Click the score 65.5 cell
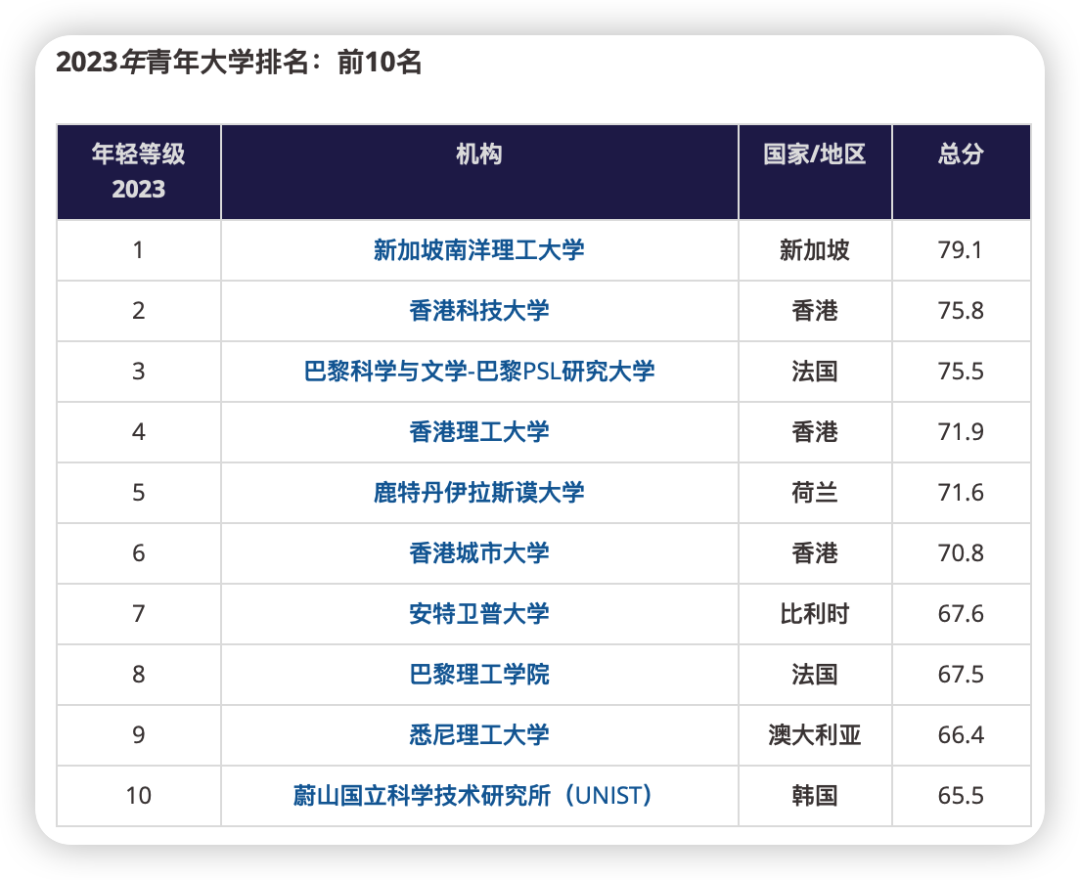1080x880 pixels. (x=961, y=796)
